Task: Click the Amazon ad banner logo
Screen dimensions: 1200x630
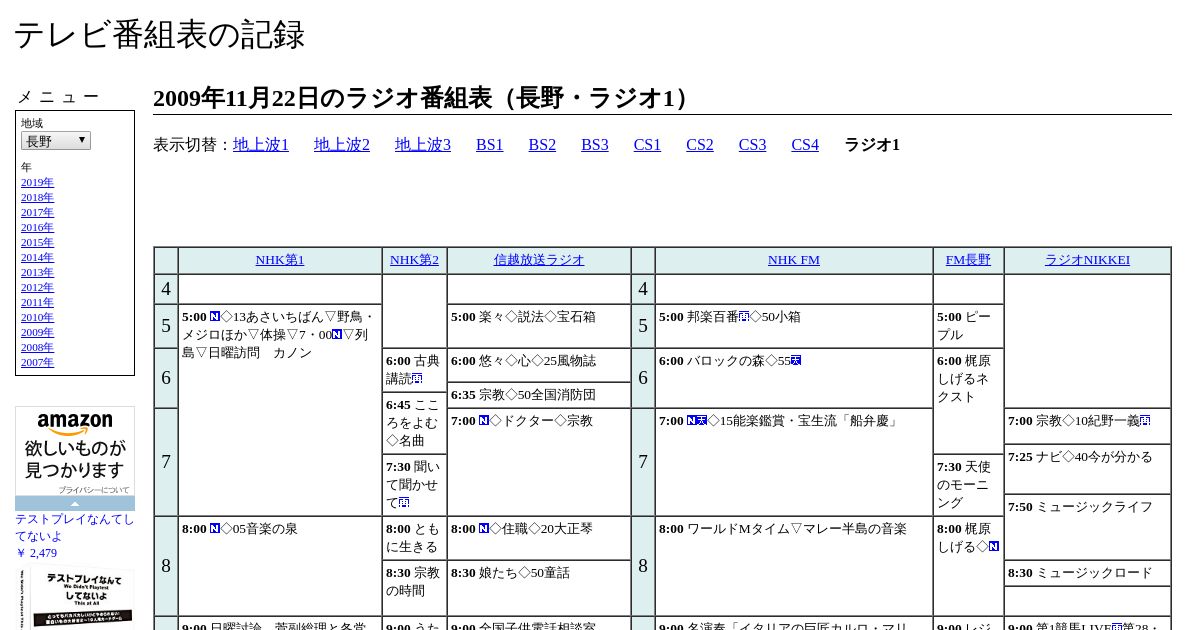Action: [75, 424]
